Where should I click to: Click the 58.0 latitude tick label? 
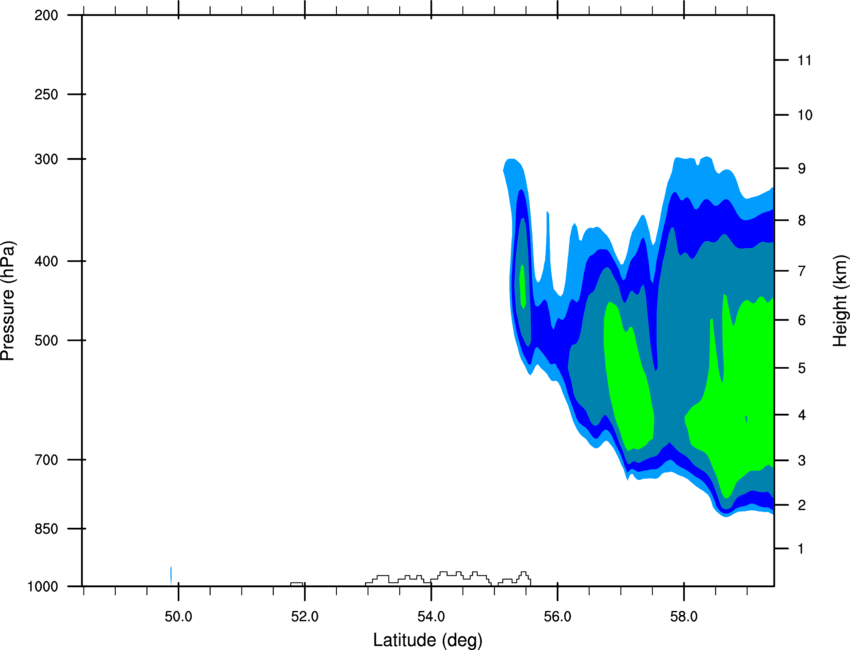tap(684, 617)
